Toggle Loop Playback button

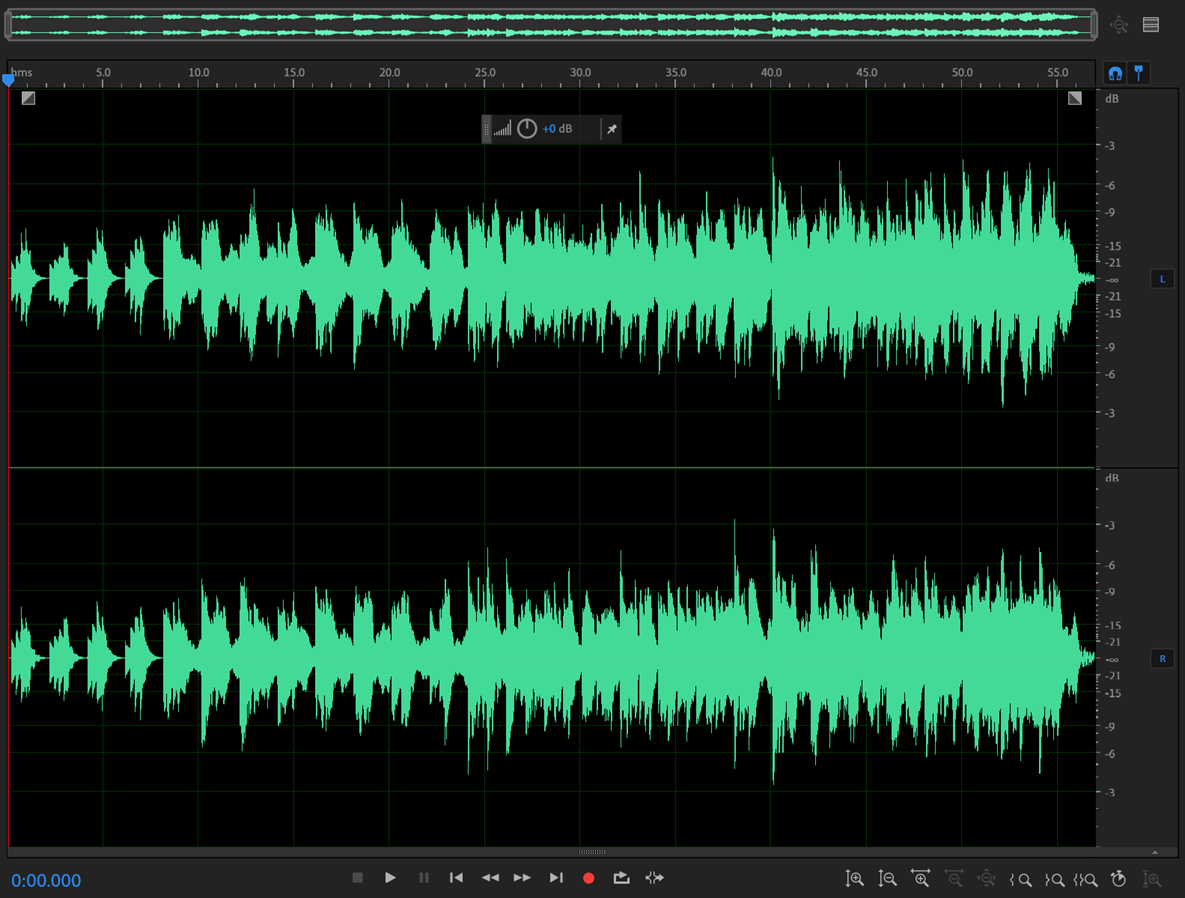pyautogui.click(x=621, y=878)
